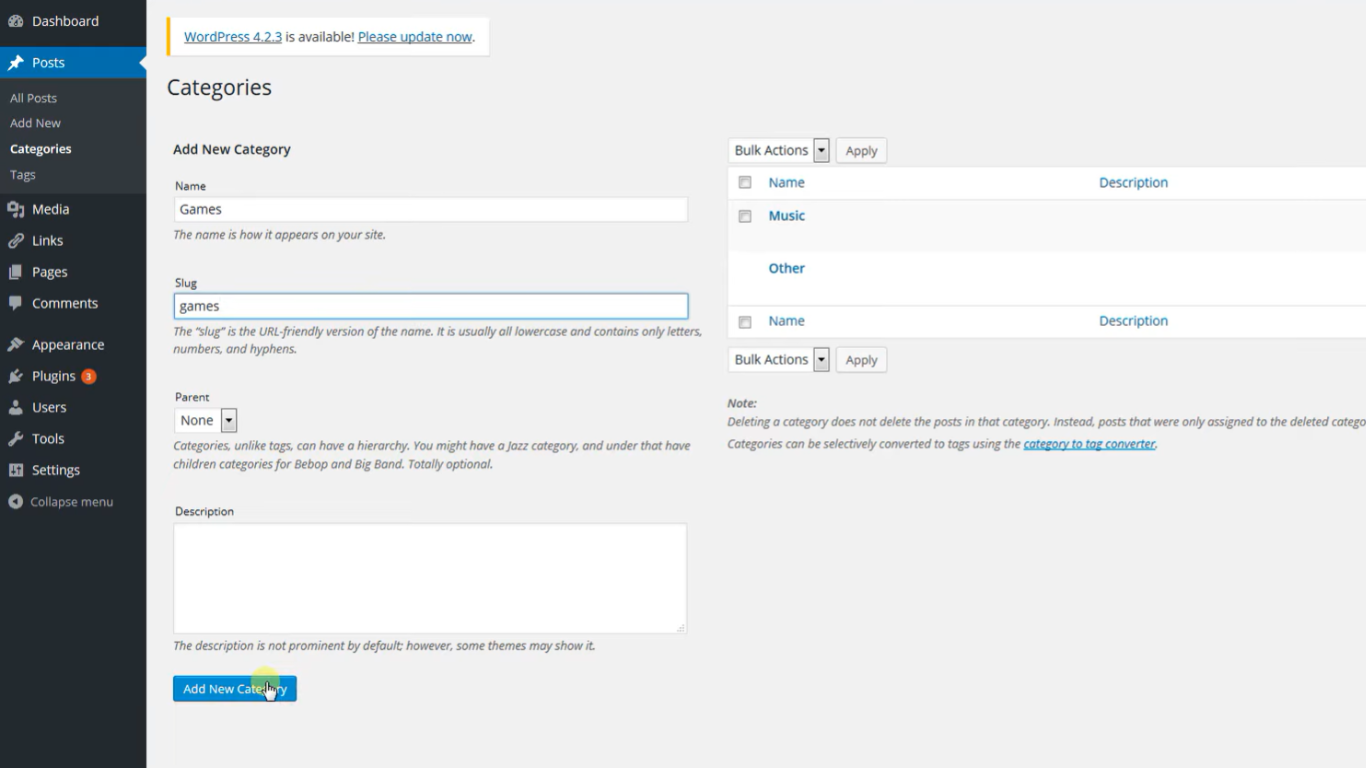Open the Tags submenu item
This screenshot has height=768, width=1366.
(23, 175)
